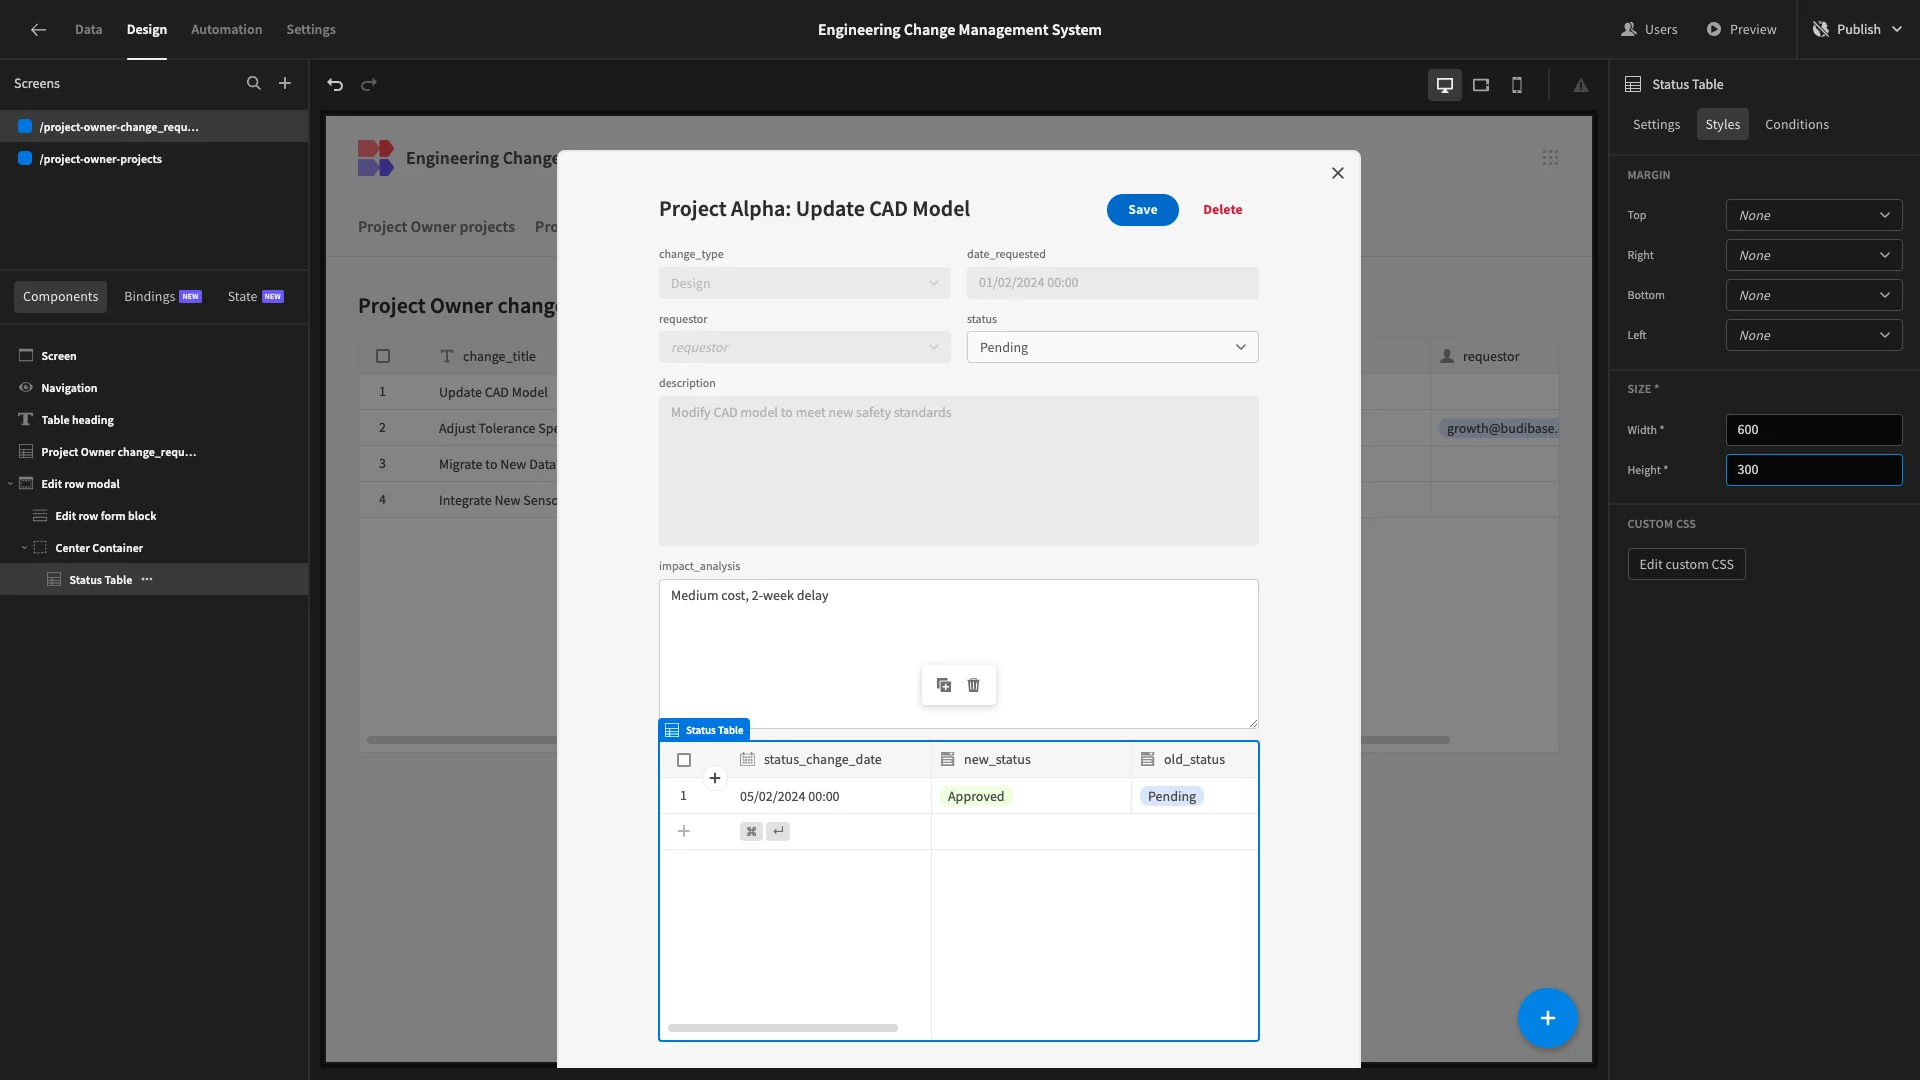The height and width of the screenshot is (1080, 1920).
Task: Open the Top margin dropdown
Action: pyautogui.click(x=1813, y=215)
